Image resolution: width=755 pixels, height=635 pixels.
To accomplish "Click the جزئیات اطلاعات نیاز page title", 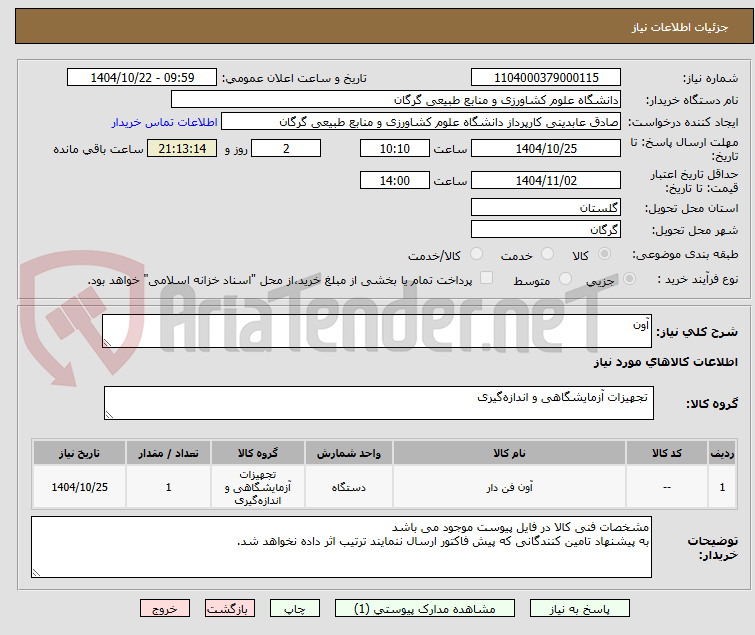I will coord(679,27).
